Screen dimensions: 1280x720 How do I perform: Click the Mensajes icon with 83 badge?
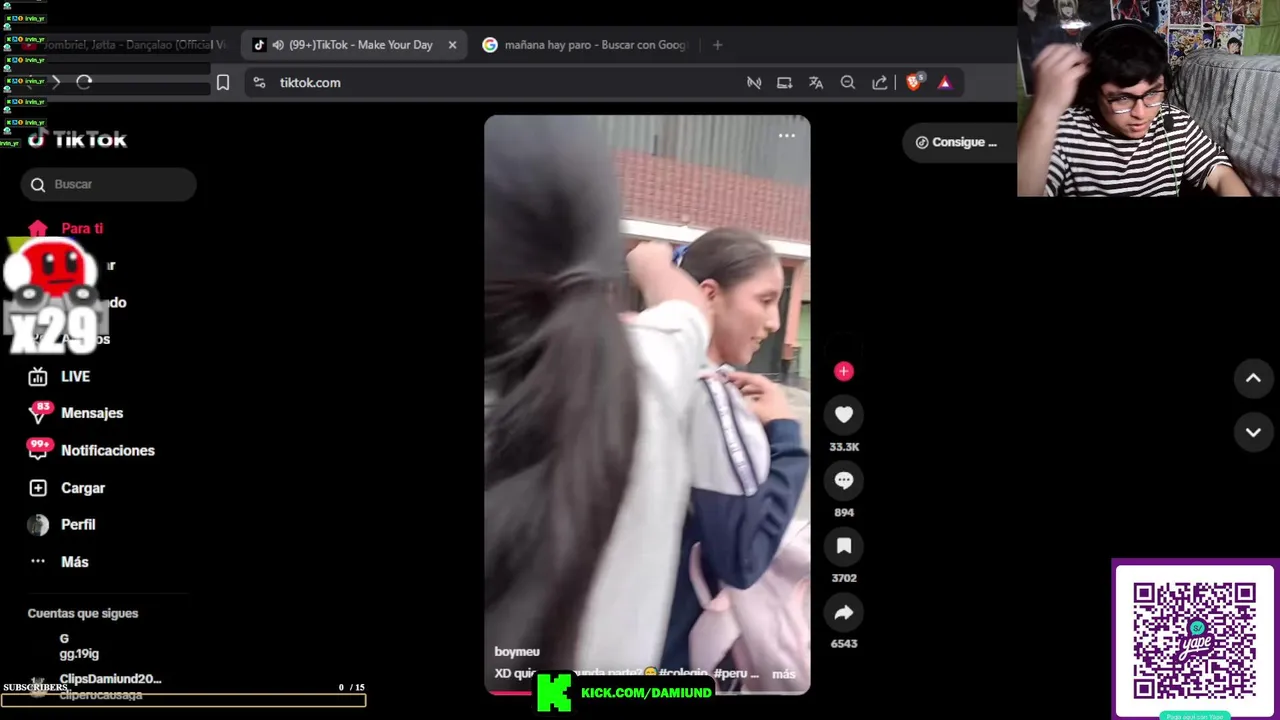(38, 413)
